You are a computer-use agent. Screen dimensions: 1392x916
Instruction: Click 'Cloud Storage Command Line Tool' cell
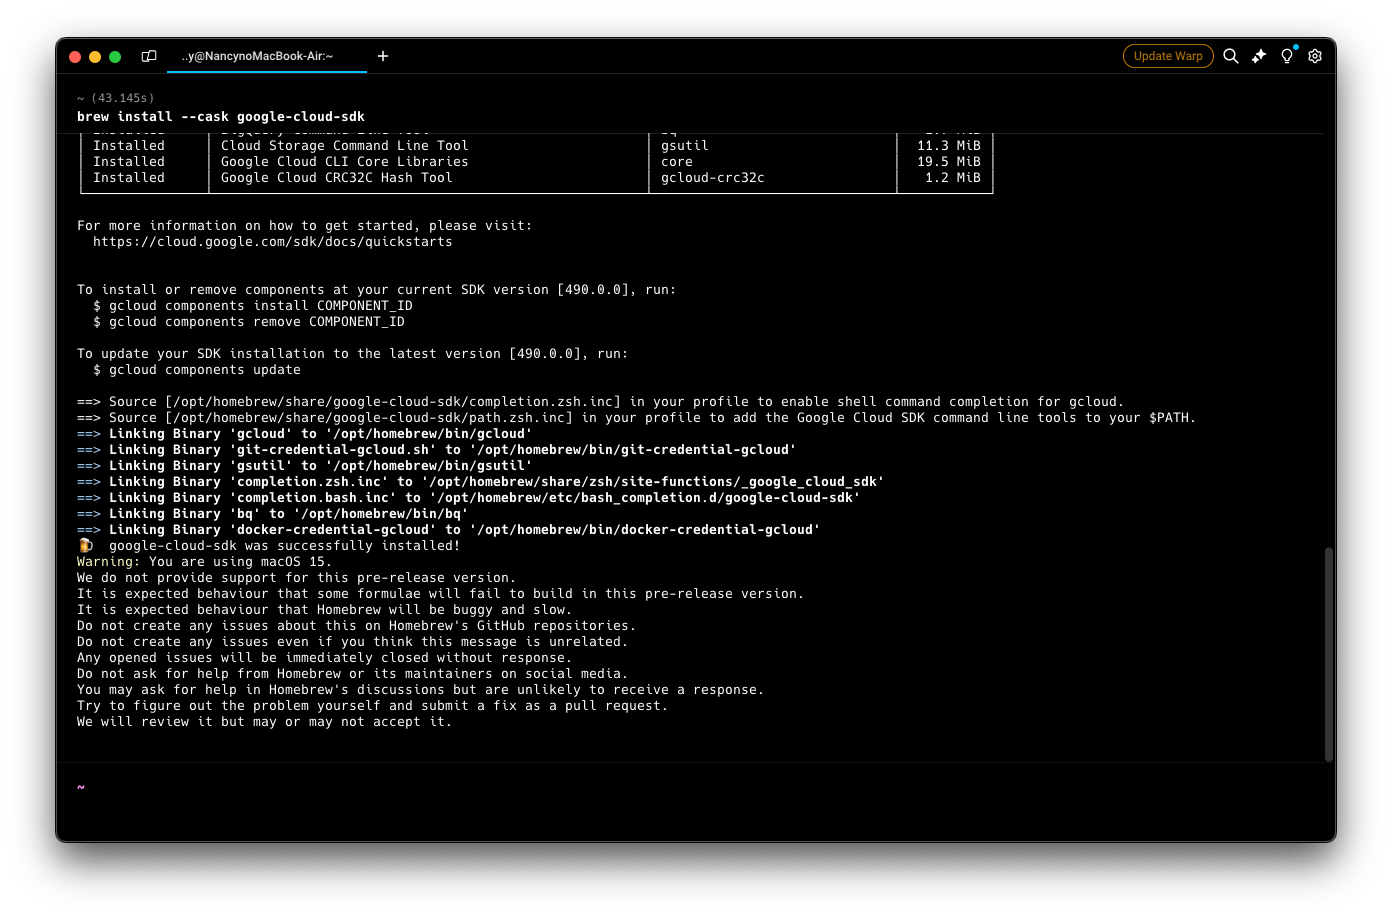pos(345,146)
